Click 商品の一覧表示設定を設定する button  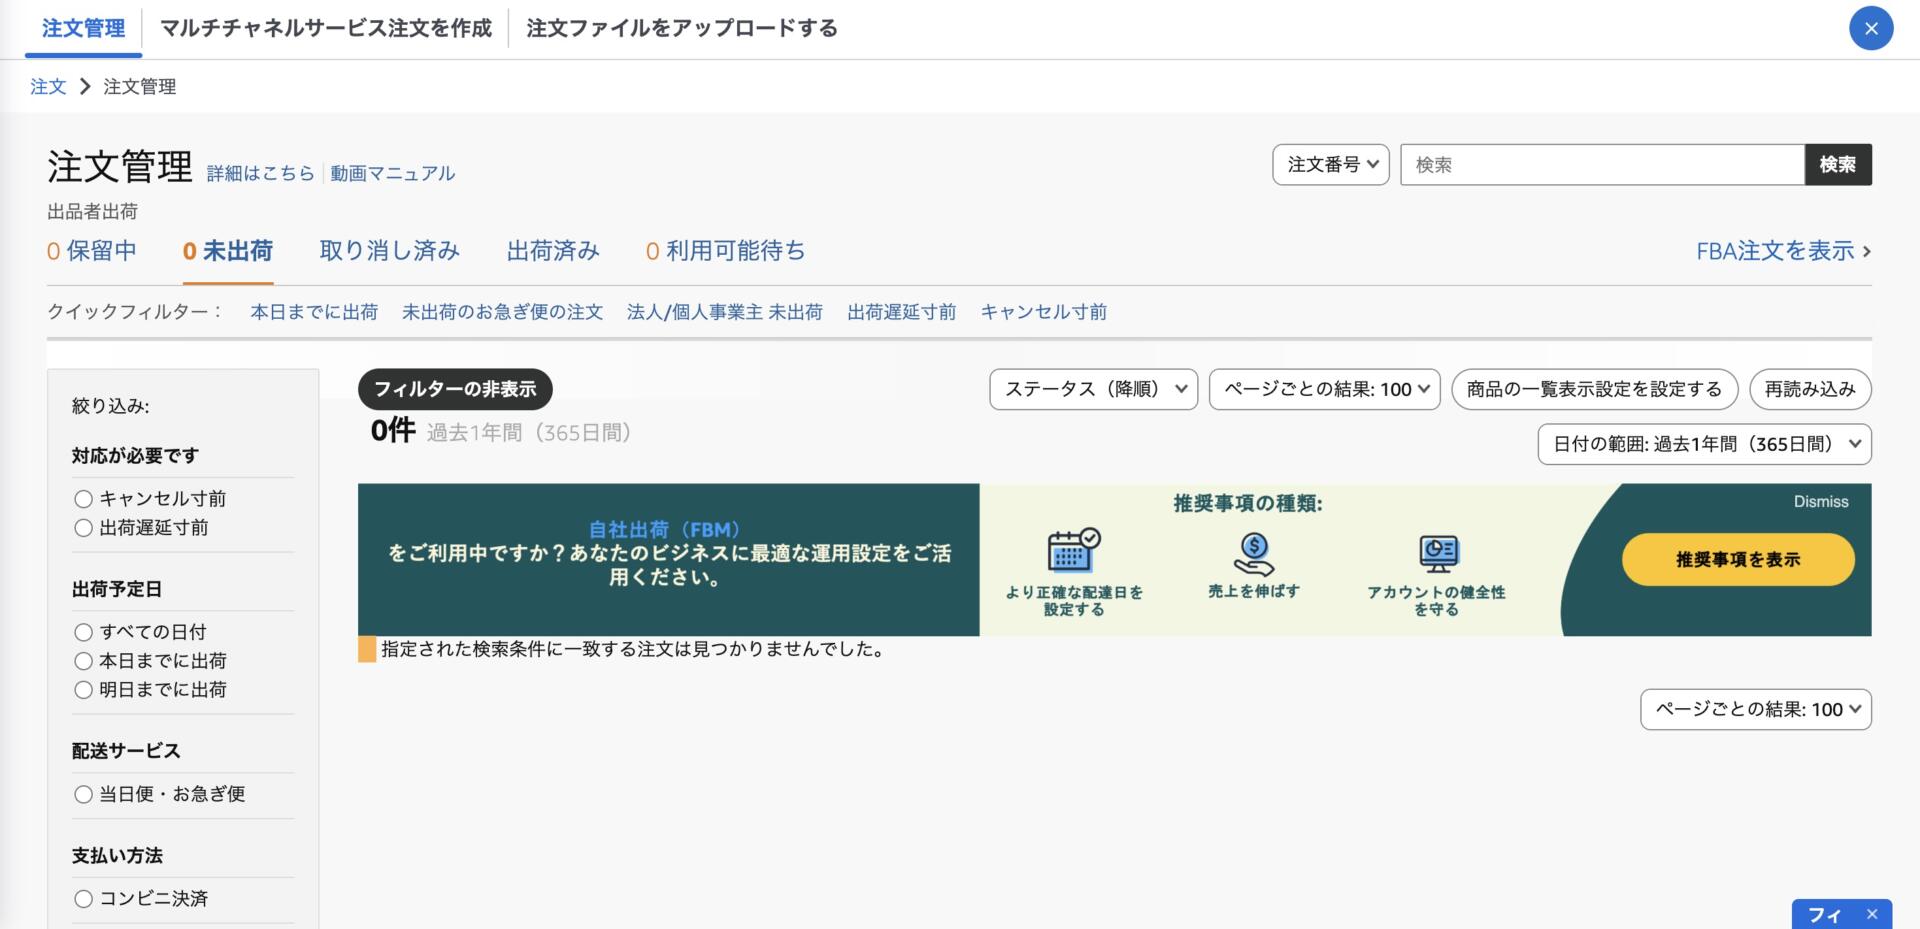(x=1594, y=389)
